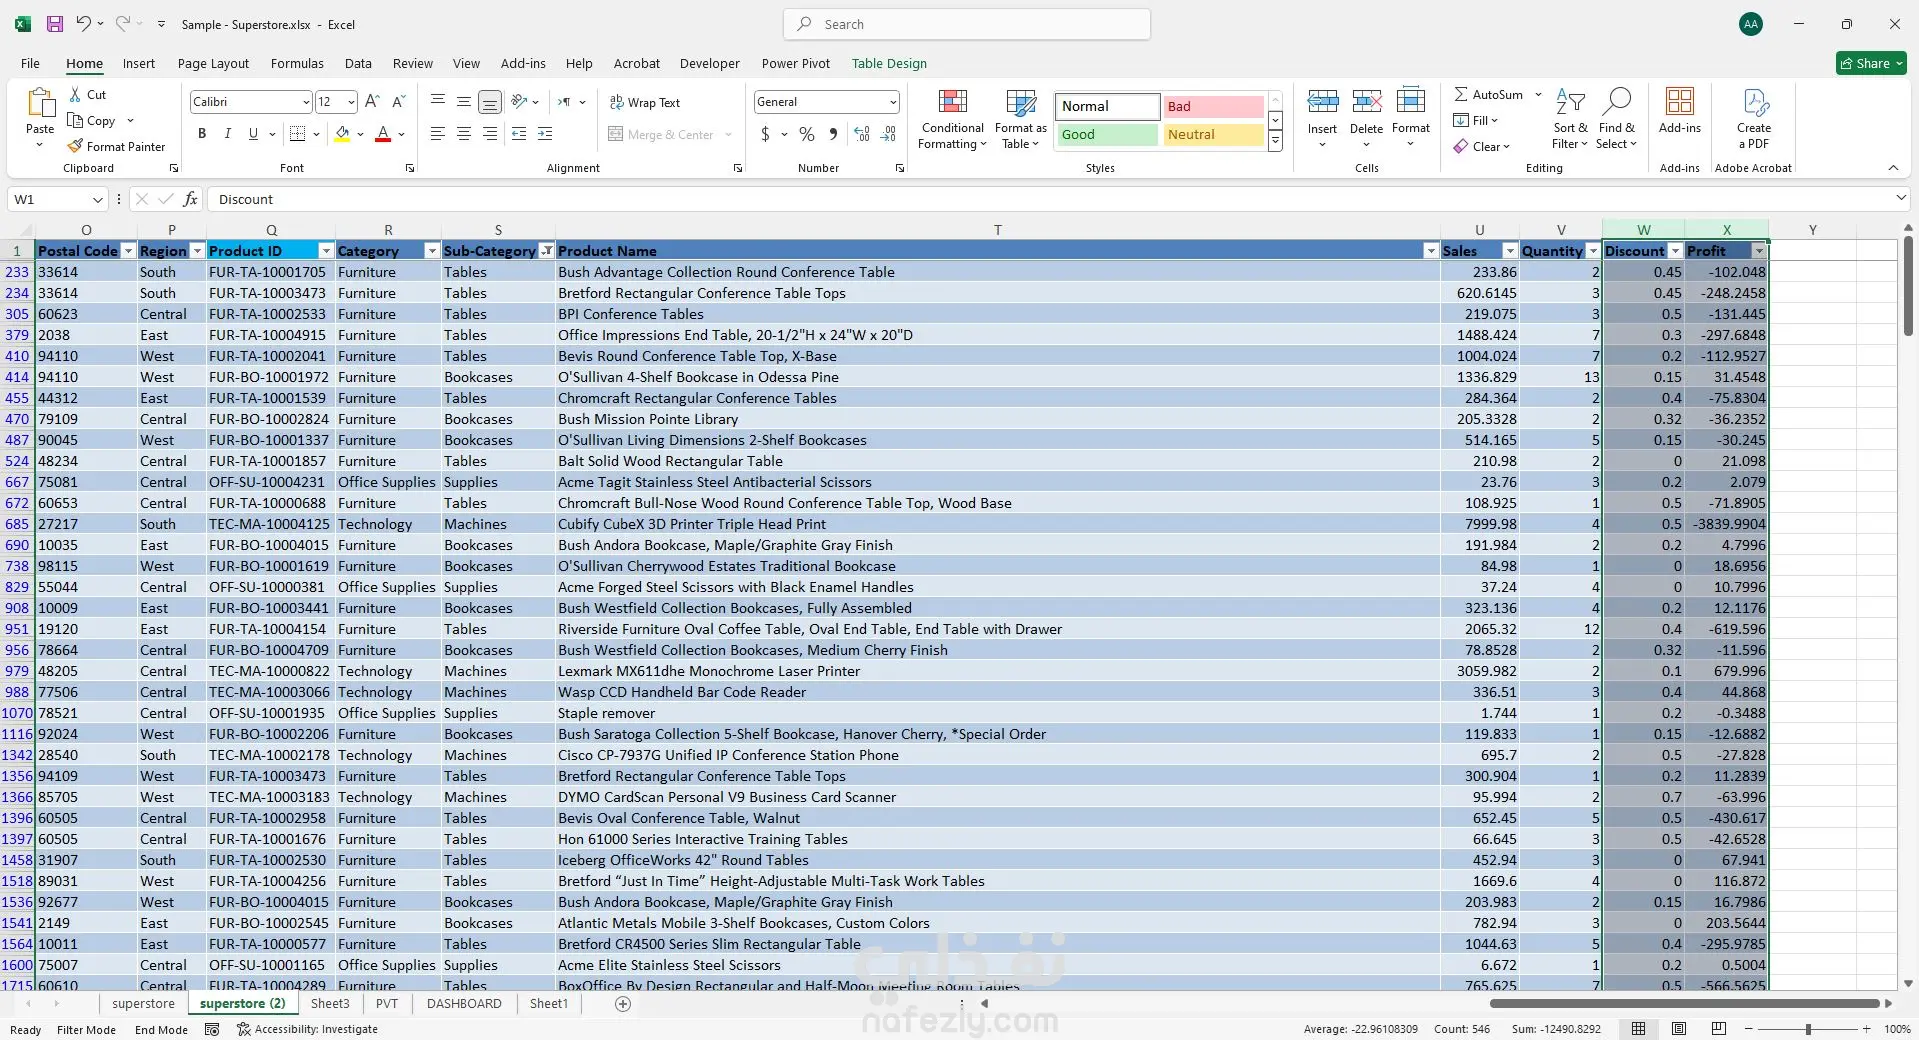Screen dimensions: 1919x1040
Task: Click the Format cells icon
Action: point(1411,101)
